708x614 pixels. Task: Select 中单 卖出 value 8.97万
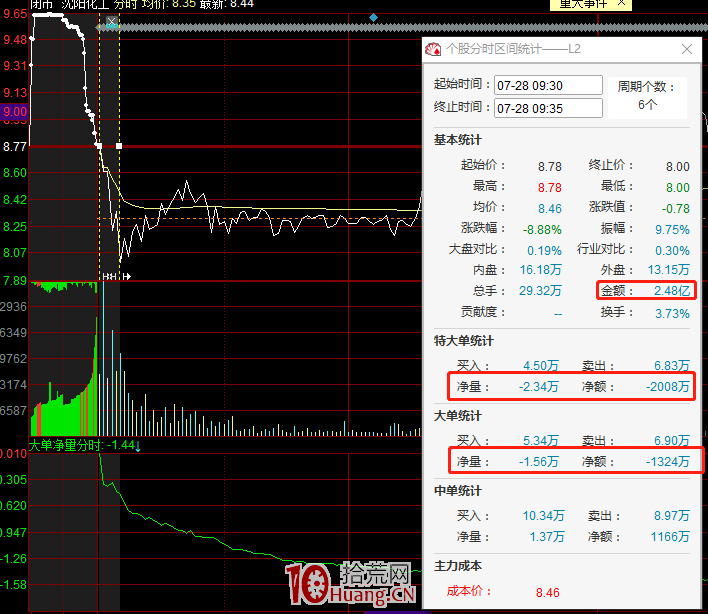672,516
